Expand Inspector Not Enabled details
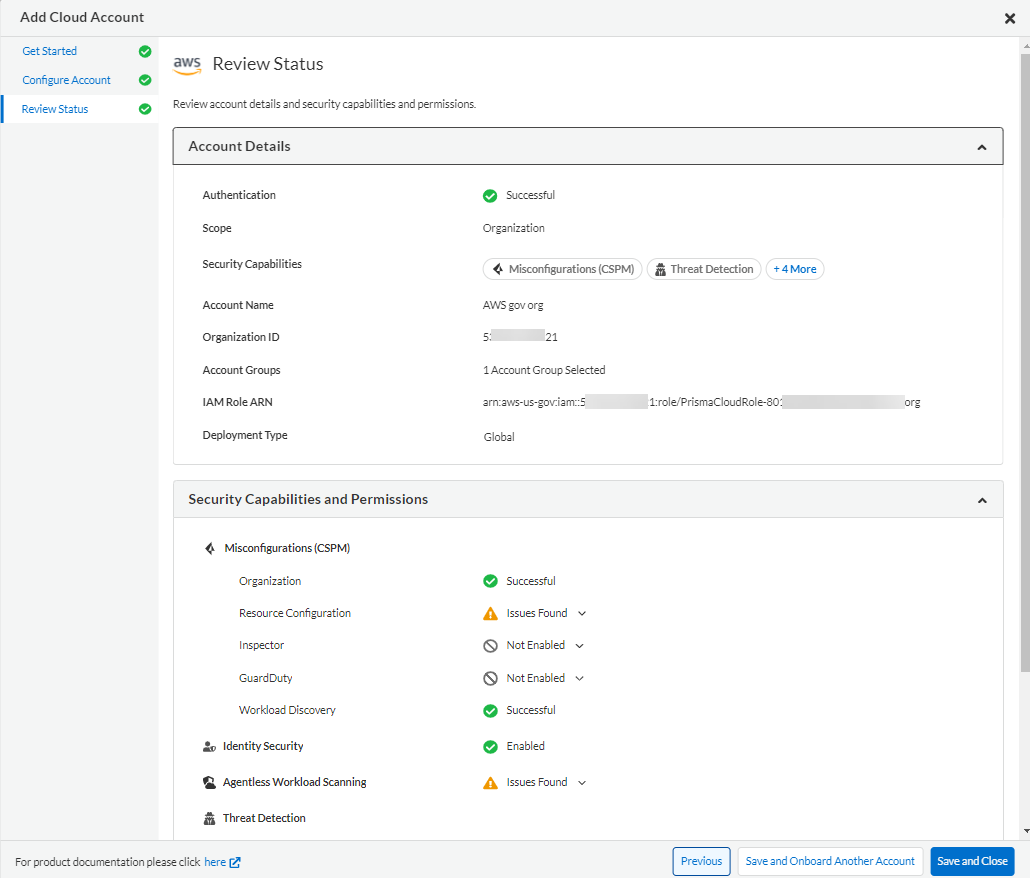The height and width of the screenshot is (878, 1030). tap(579, 646)
